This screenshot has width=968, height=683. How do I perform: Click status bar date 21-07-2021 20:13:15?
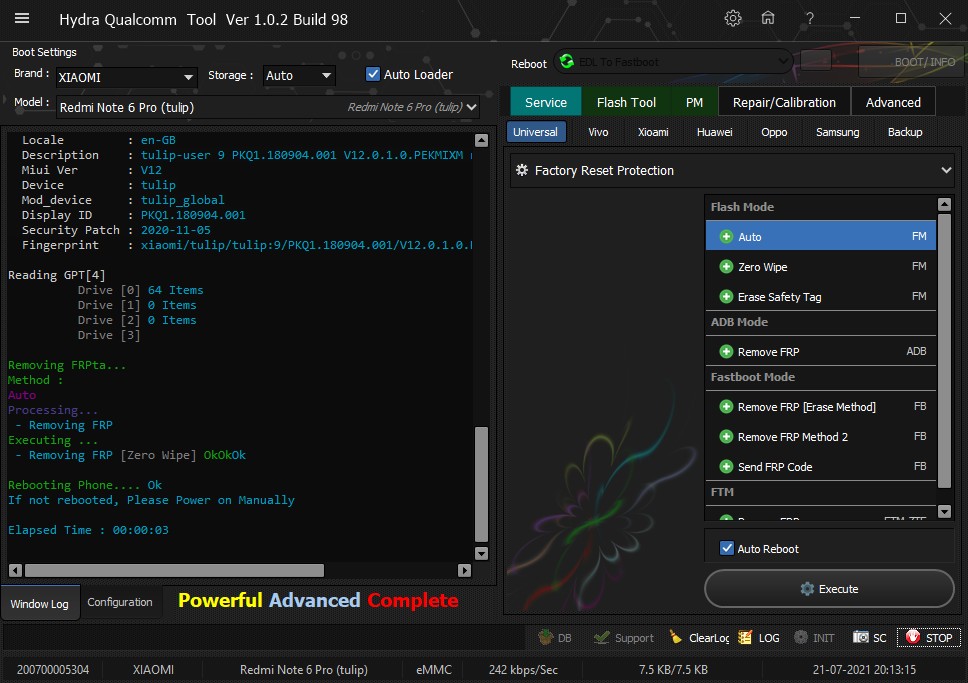point(864,670)
